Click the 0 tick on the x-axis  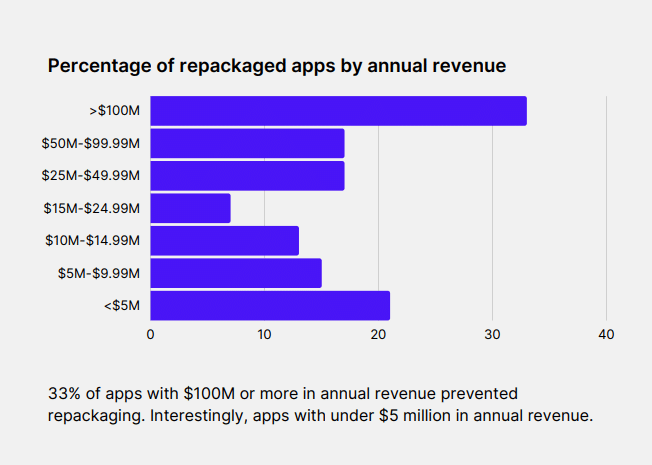(150, 335)
